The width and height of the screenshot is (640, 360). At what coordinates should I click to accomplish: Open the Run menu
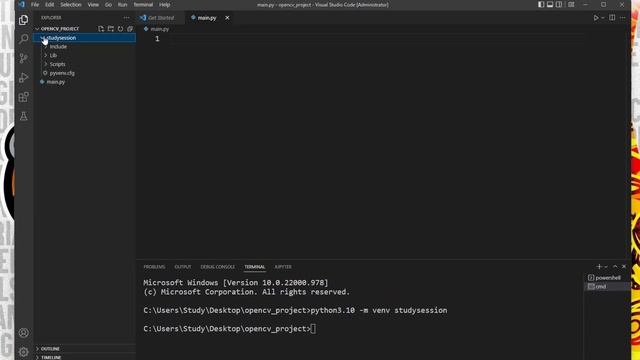(x=122, y=4)
